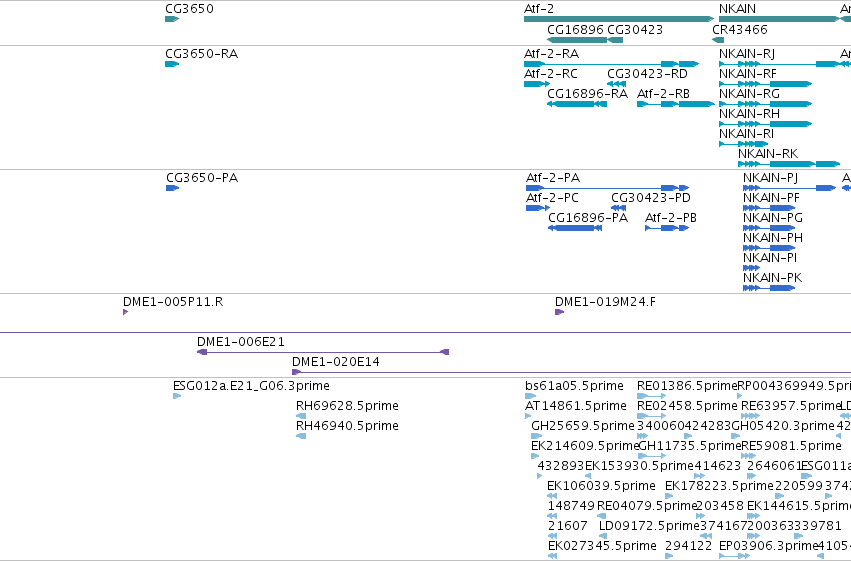Click protein Atf-2-PB

pos(671,218)
